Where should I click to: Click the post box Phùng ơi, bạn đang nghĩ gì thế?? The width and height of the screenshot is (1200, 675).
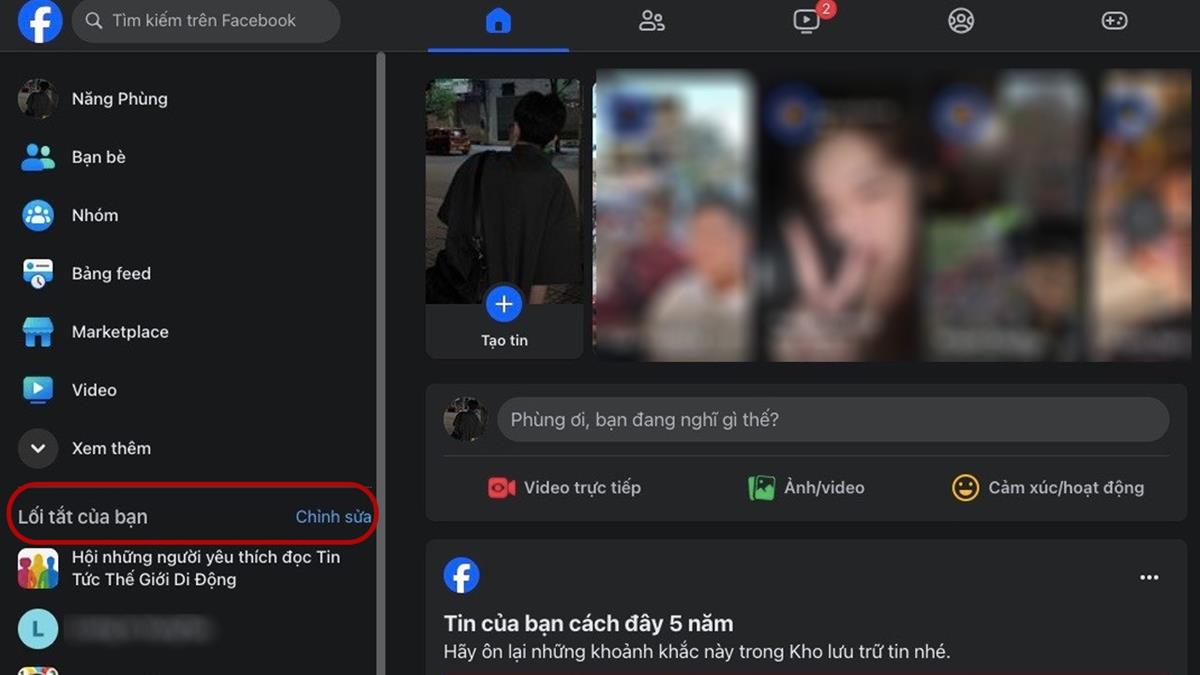[832, 420]
